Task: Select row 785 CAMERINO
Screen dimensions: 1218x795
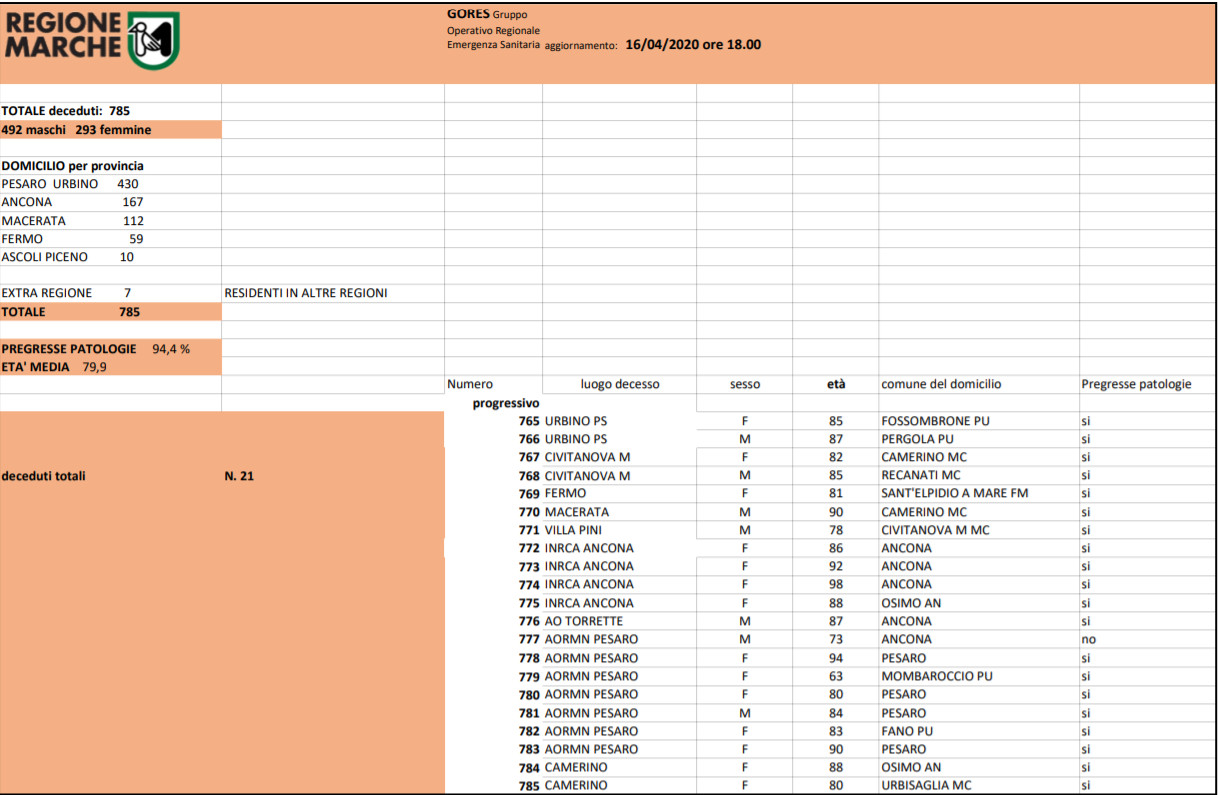Action: click(x=830, y=786)
